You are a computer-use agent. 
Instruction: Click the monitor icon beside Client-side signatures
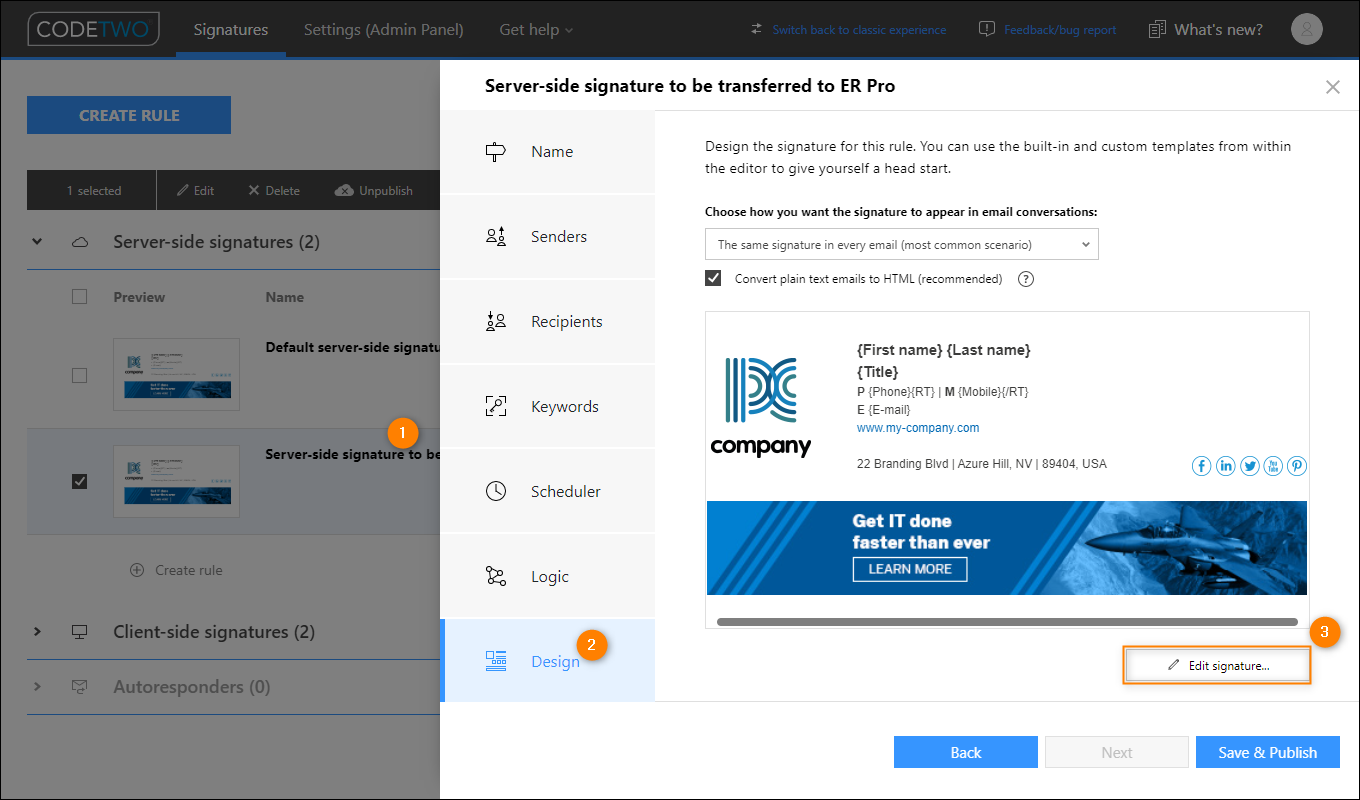click(x=80, y=632)
